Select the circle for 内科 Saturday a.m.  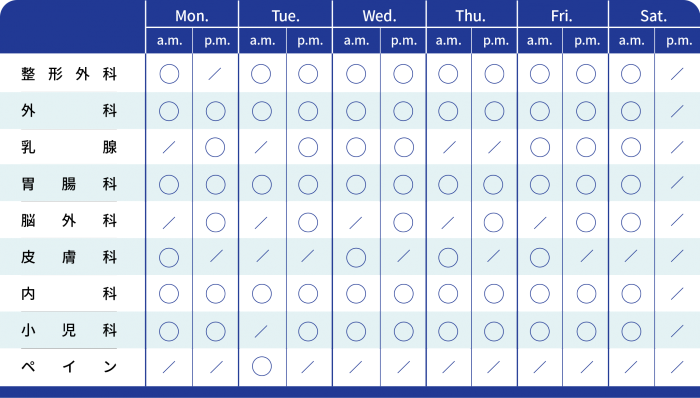click(x=631, y=294)
